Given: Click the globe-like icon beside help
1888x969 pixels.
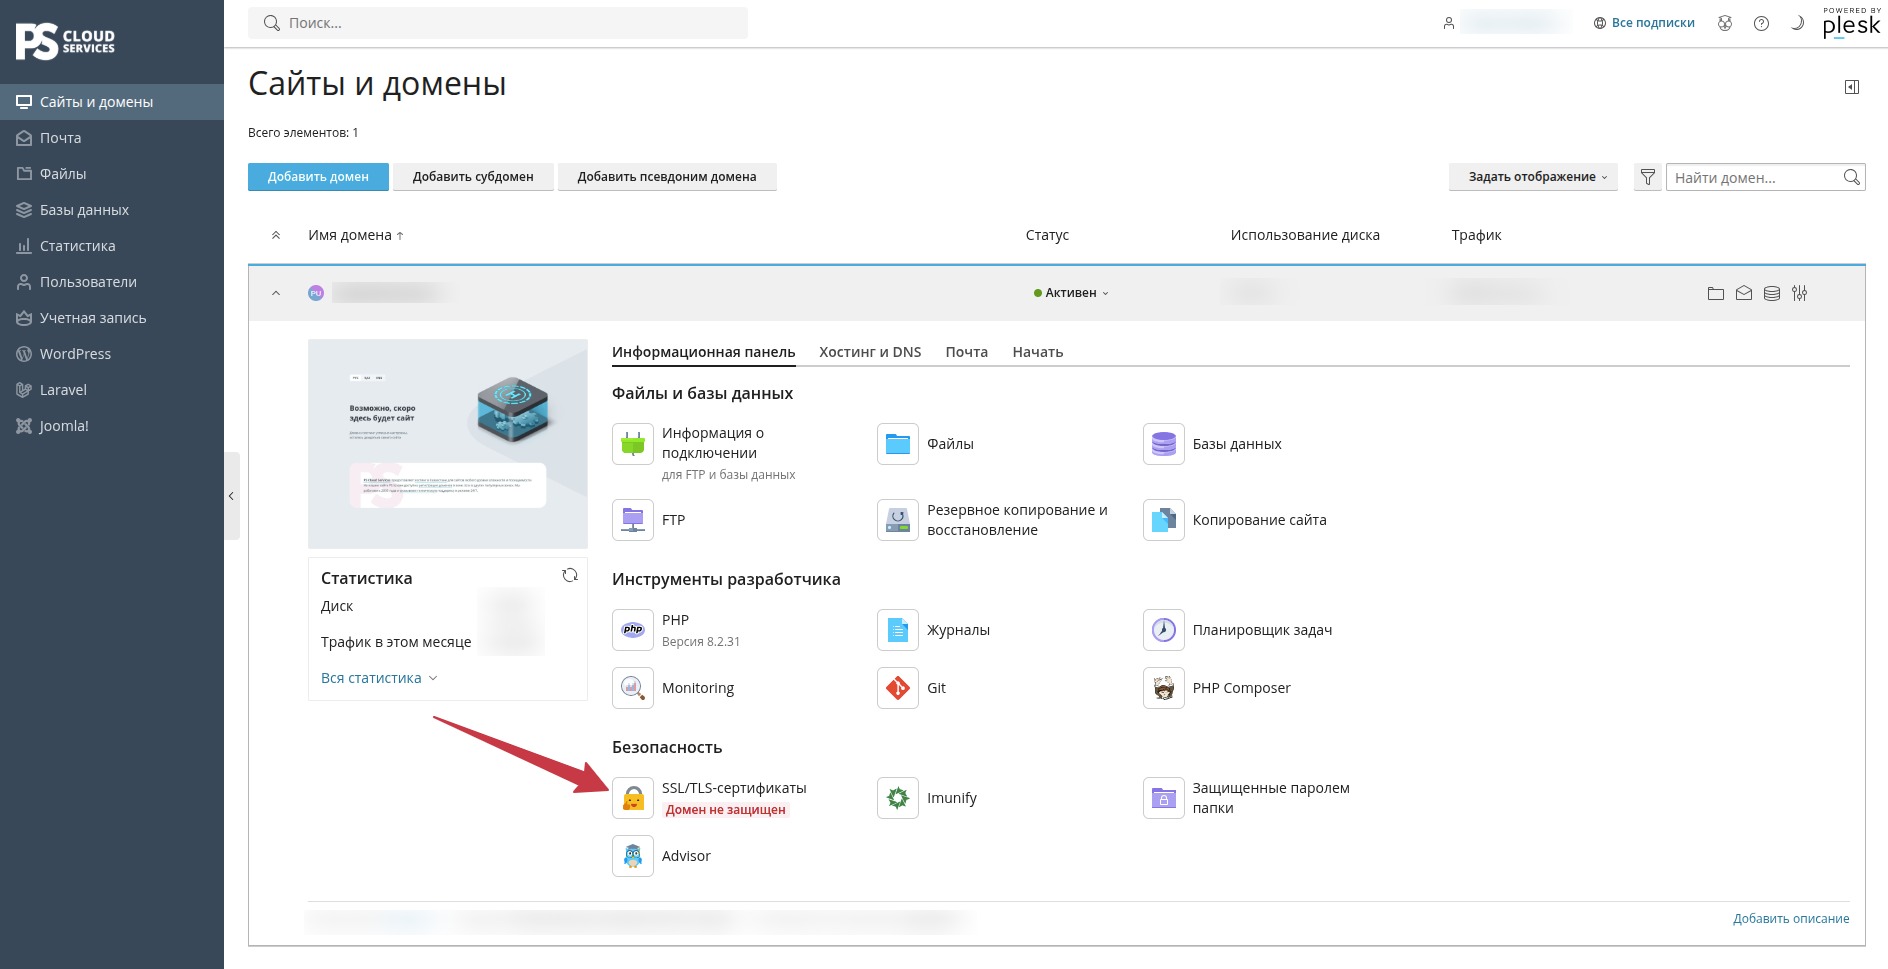Looking at the screenshot, I should point(1725,23).
